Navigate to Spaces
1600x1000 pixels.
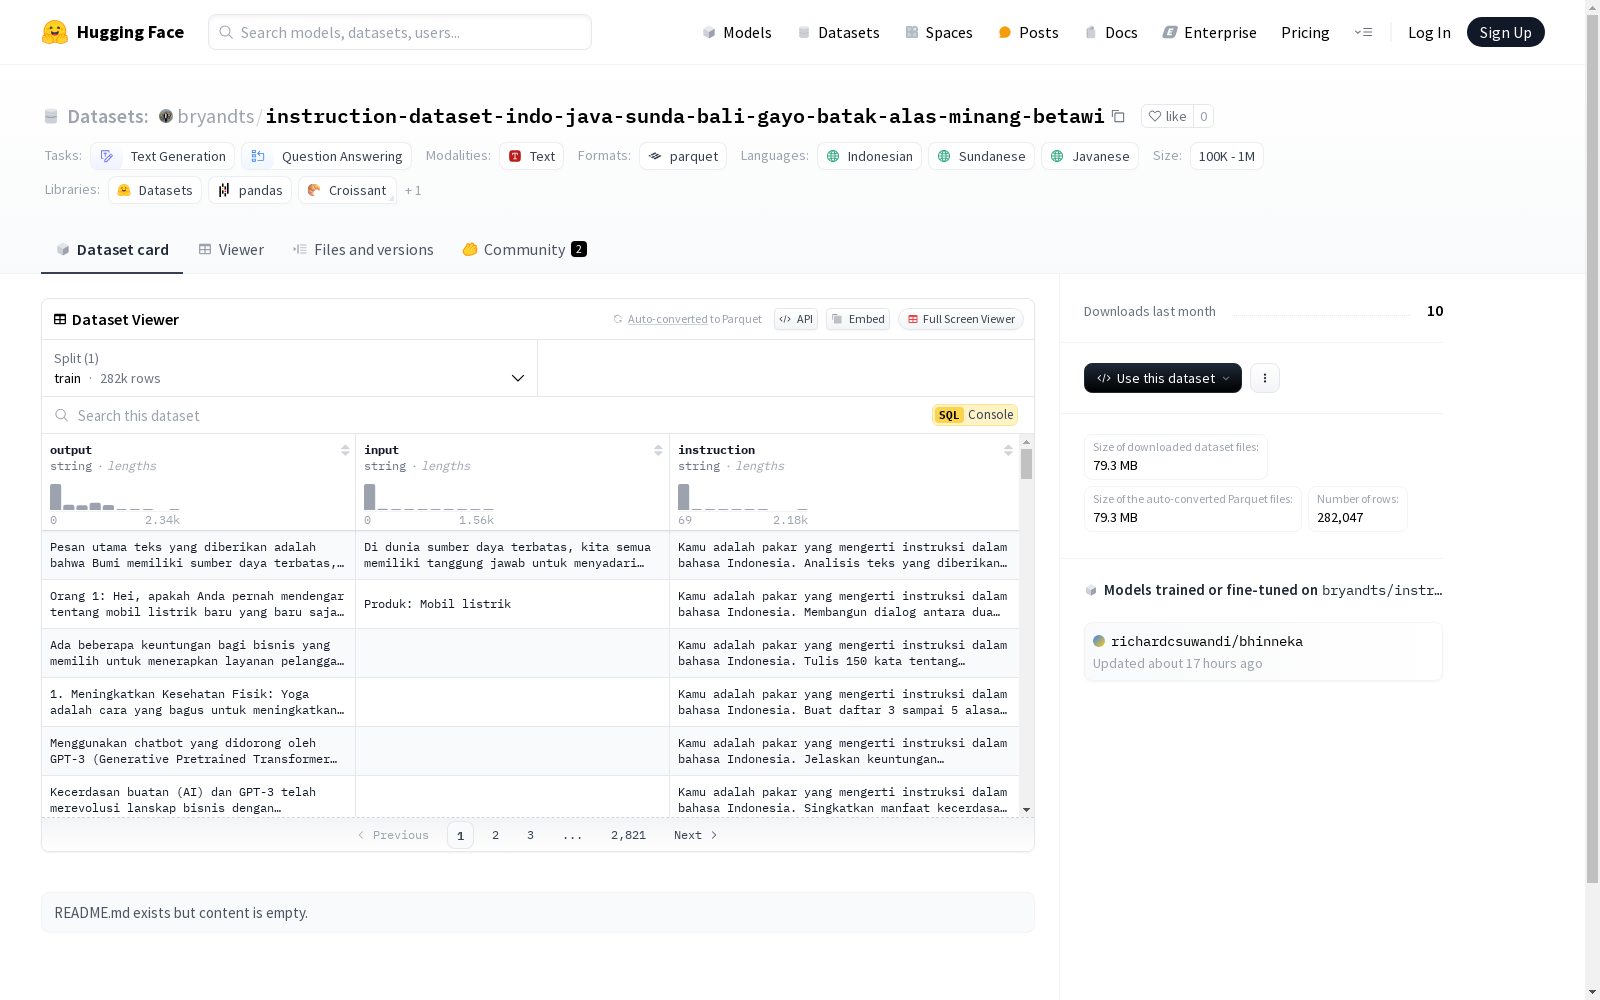pyautogui.click(x=939, y=32)
